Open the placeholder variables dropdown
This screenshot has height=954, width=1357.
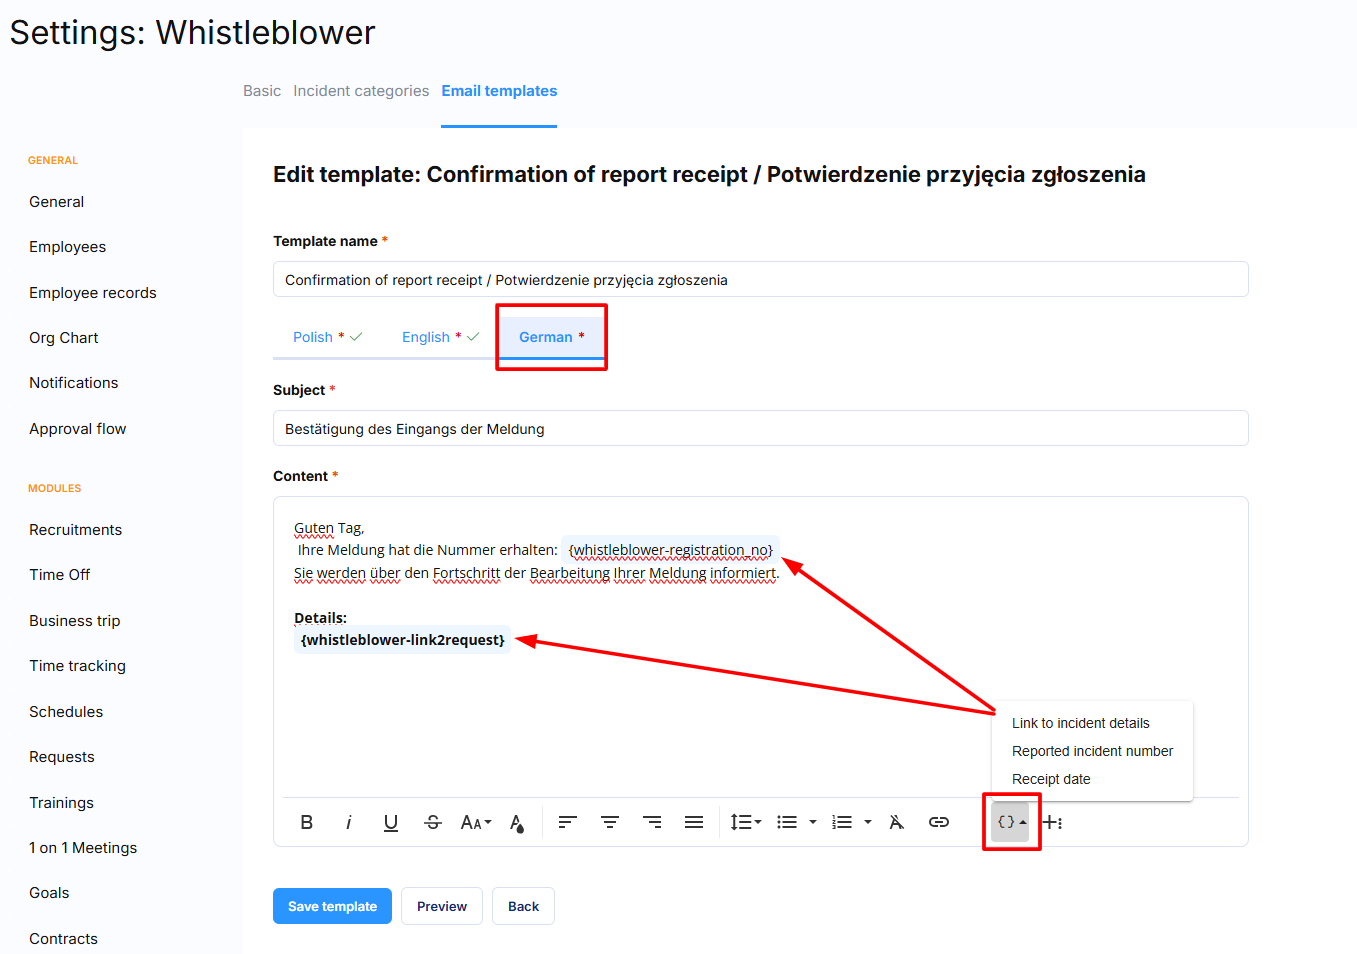1011,822
